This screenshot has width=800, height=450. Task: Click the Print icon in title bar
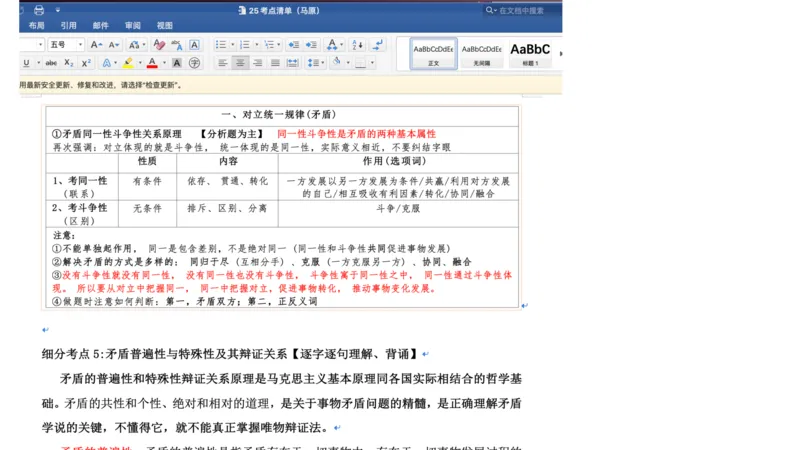pyautogui.click(x=39, y=10)
